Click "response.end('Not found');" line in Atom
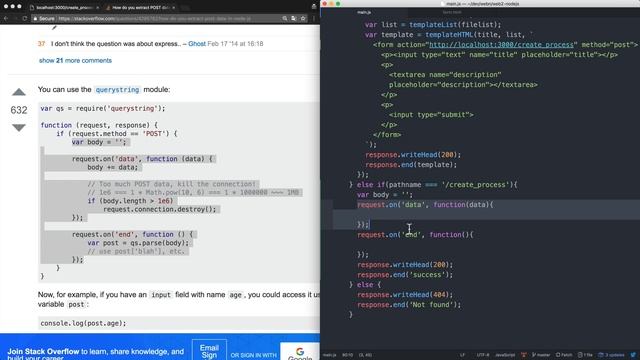The image size is (640, 360). pyautogui.click(x=409, y=305)
